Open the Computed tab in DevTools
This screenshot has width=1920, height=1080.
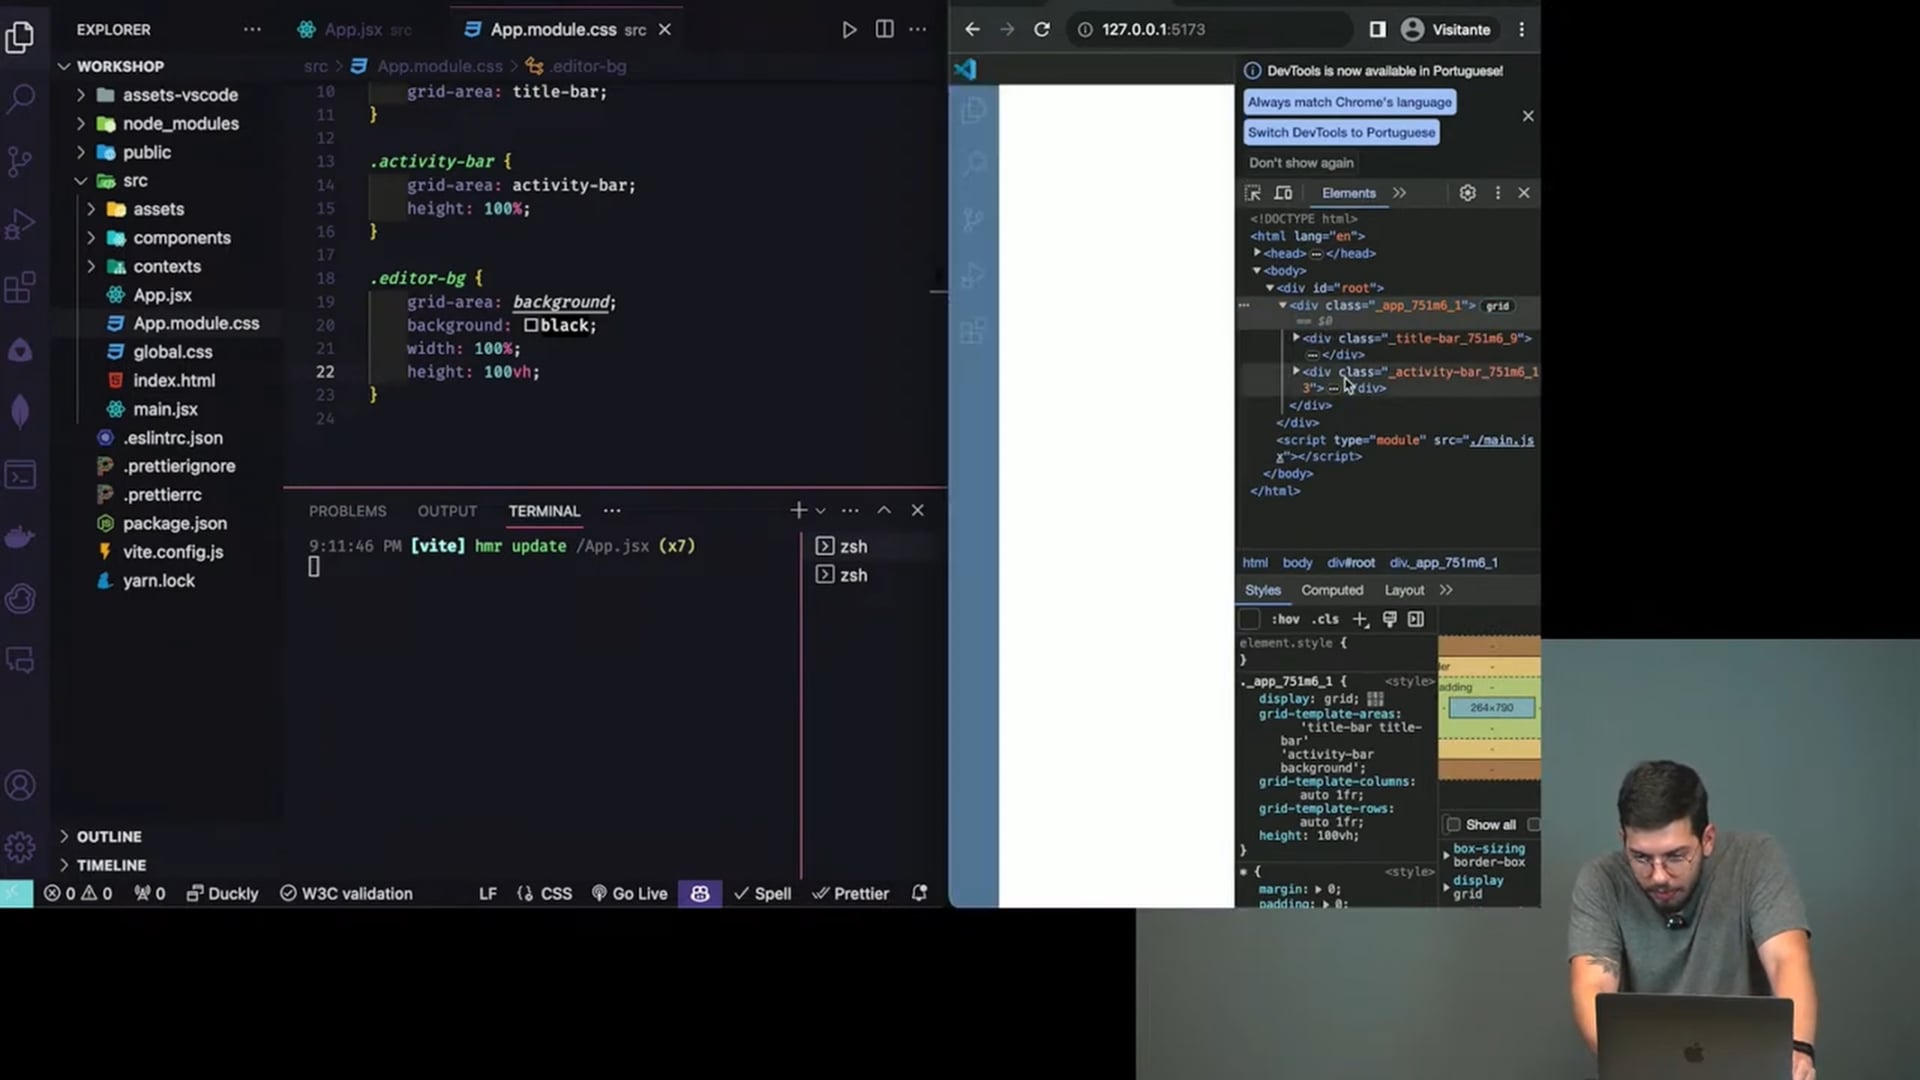click(1332, 591)
